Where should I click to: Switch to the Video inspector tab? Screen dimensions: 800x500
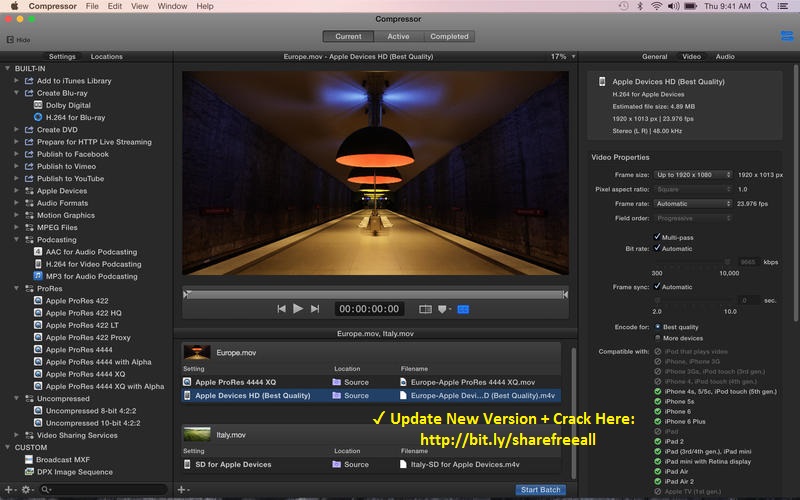click(x=691, y=57)
